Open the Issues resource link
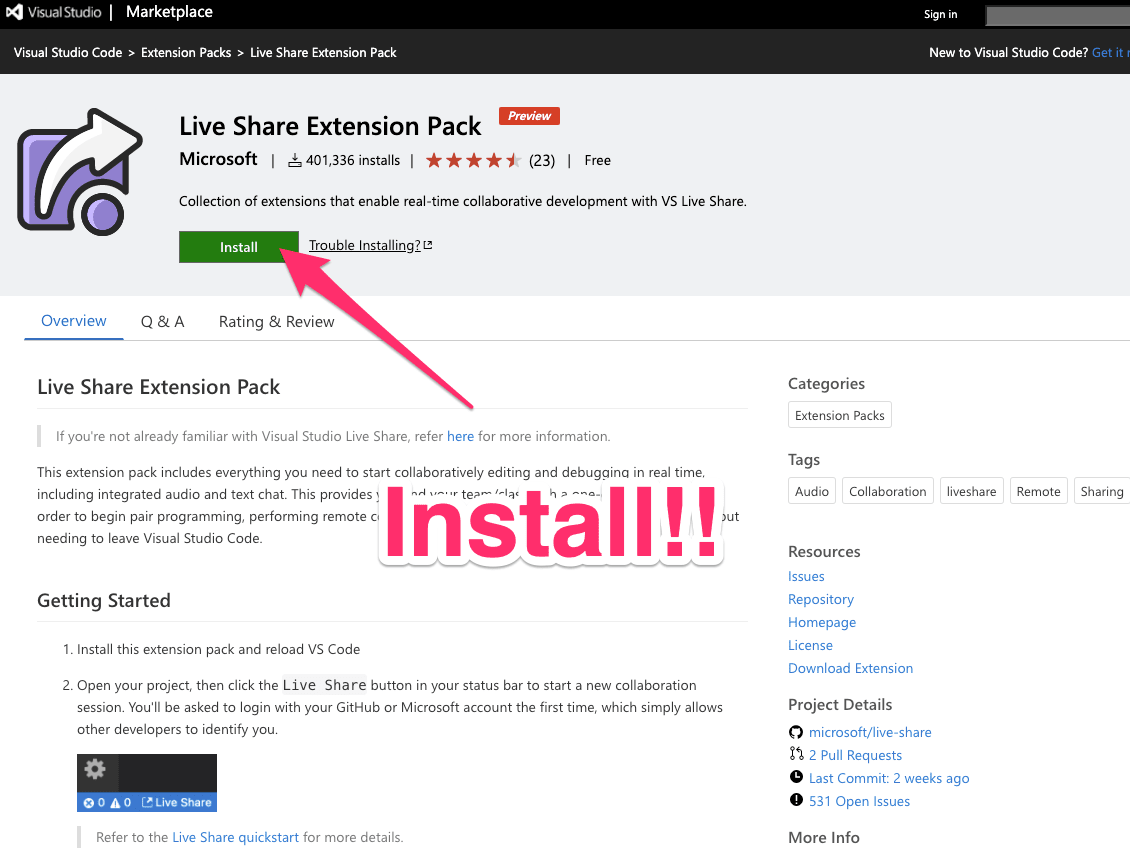 (x=806, y=577)
